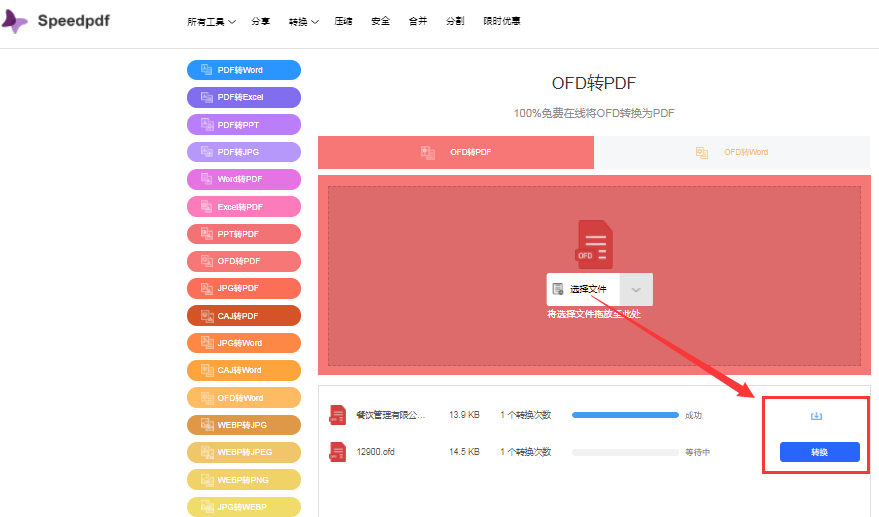
Task: Click the WEBP转JPEG button icon
Action: coord(207,452)
